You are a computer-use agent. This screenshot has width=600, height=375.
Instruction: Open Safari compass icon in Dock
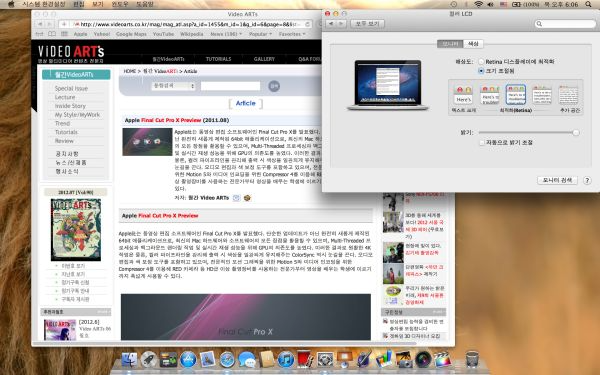coord(227,359)
